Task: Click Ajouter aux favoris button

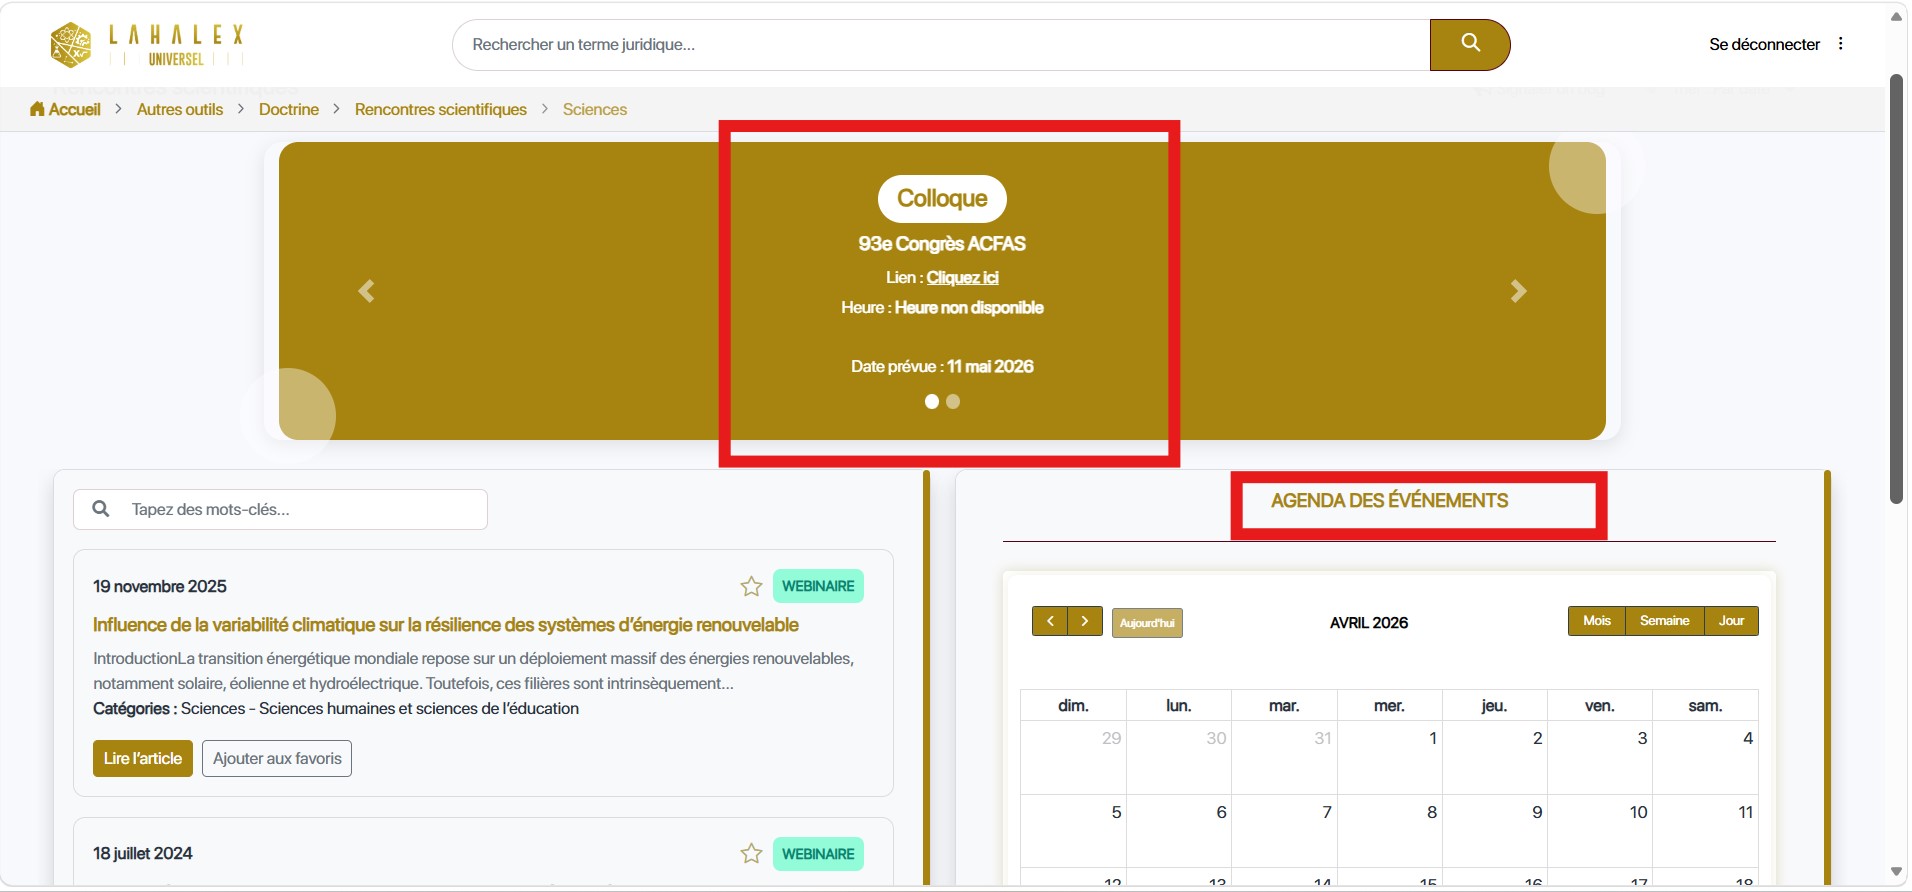Action: (x=277, y=758)
